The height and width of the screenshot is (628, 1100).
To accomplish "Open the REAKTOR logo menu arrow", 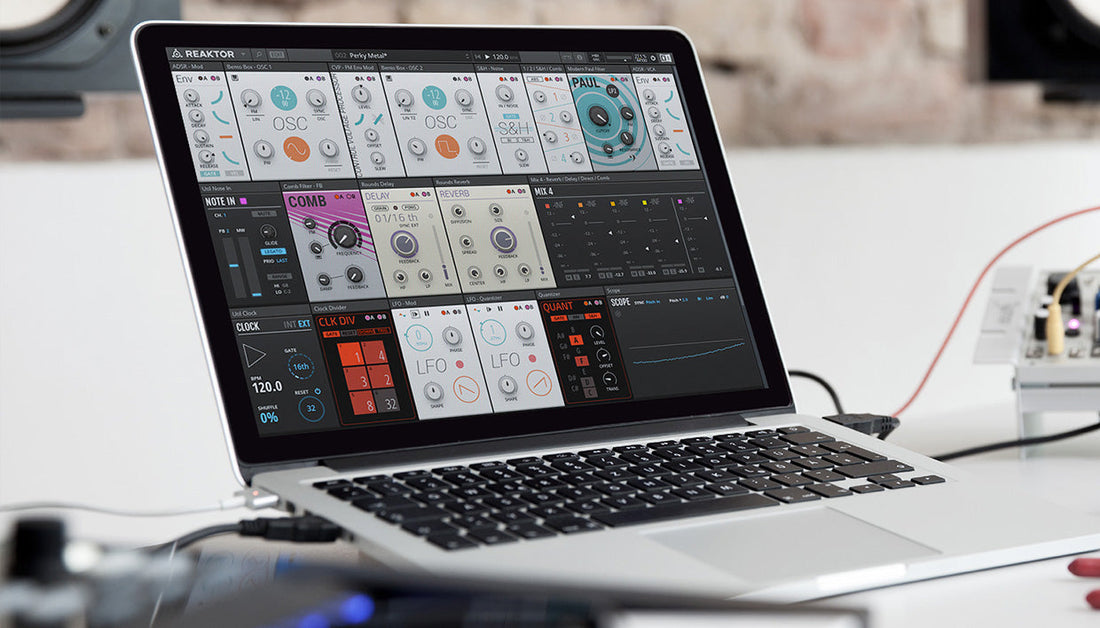I will click(x=243, y=54).
